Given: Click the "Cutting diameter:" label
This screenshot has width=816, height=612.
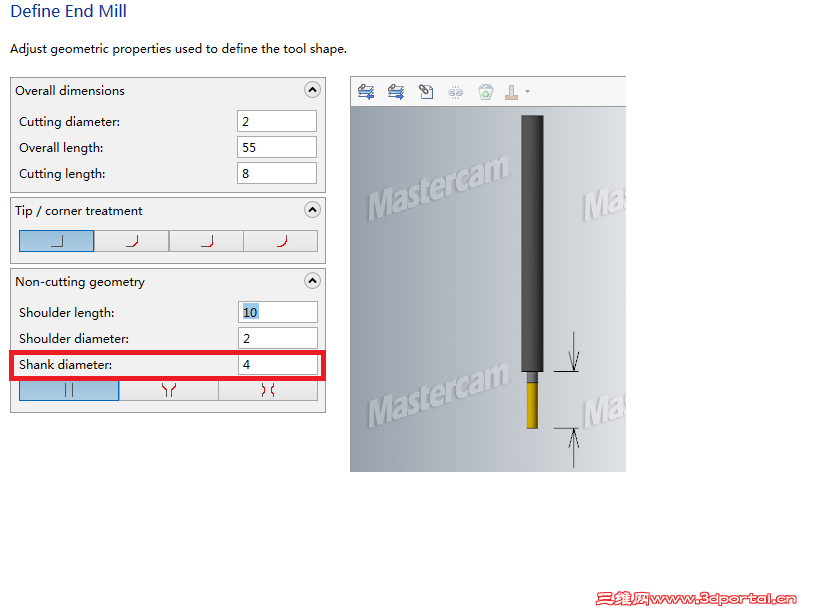Looking at the screenshot, I should coord(70,122).
